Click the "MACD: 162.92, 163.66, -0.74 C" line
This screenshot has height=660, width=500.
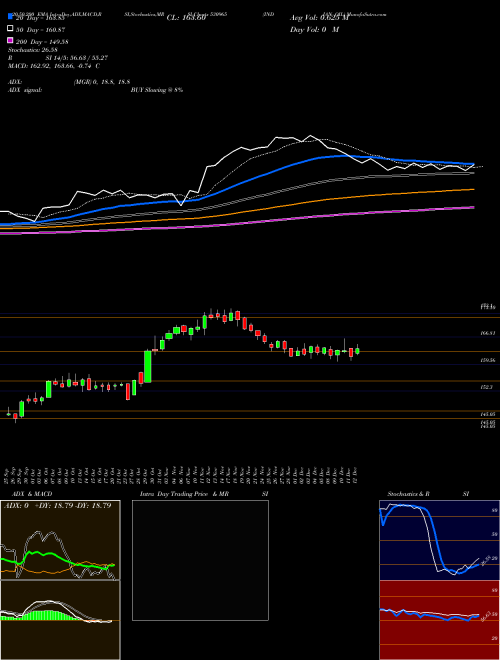click(53, 66)
